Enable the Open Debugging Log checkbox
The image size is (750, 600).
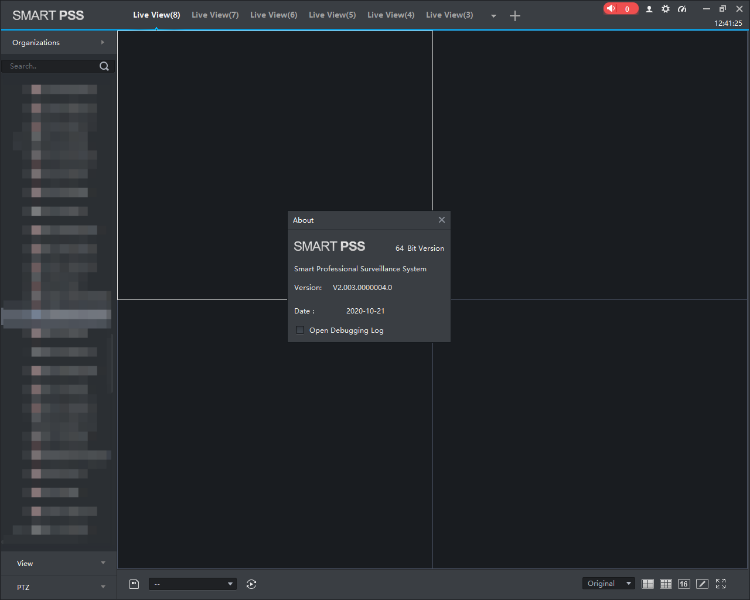[x=300, y=330]
